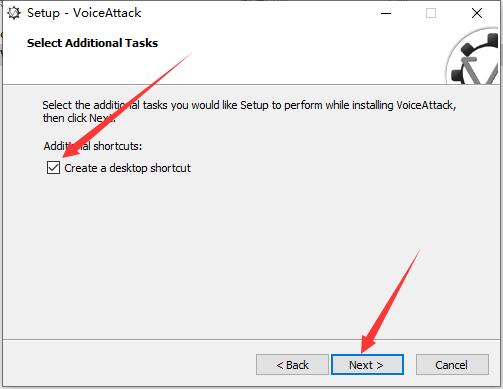This screenshot has height=389, width=503.
Task: Click the VoiceAttack gear icon in title bar
Action: [14, 13]
